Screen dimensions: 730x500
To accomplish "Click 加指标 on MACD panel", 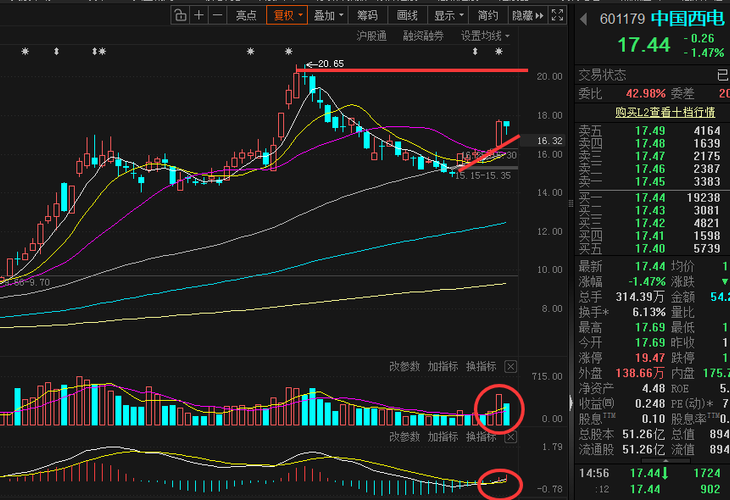I will tap(443, 437).
